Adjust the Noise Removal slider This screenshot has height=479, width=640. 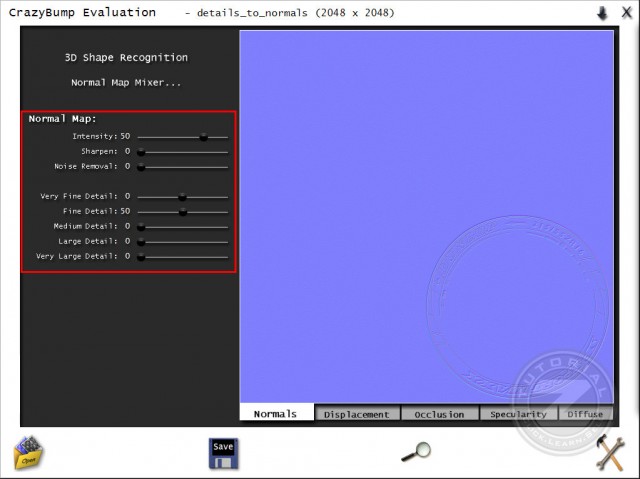click(x=182, y=167)
